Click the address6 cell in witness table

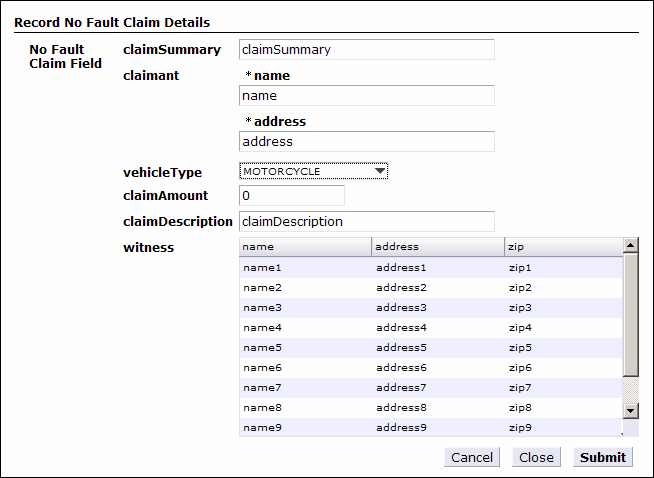pyautogui.click(x=401, y=368)
